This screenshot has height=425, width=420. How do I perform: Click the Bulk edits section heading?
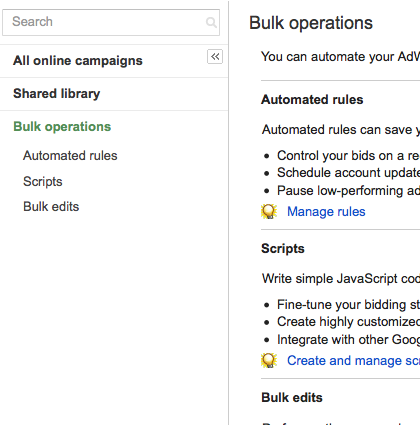(x=292, y=398)
